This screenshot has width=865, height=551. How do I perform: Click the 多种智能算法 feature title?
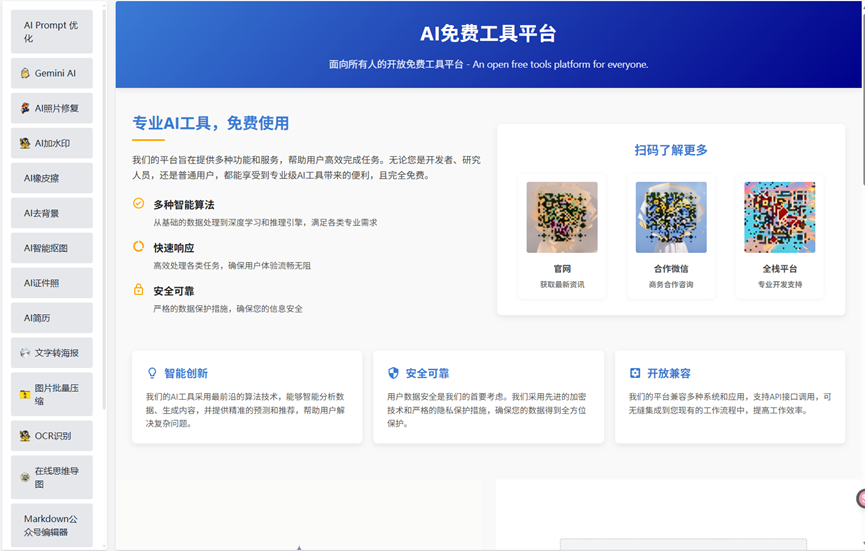click(x=184, y=205)
